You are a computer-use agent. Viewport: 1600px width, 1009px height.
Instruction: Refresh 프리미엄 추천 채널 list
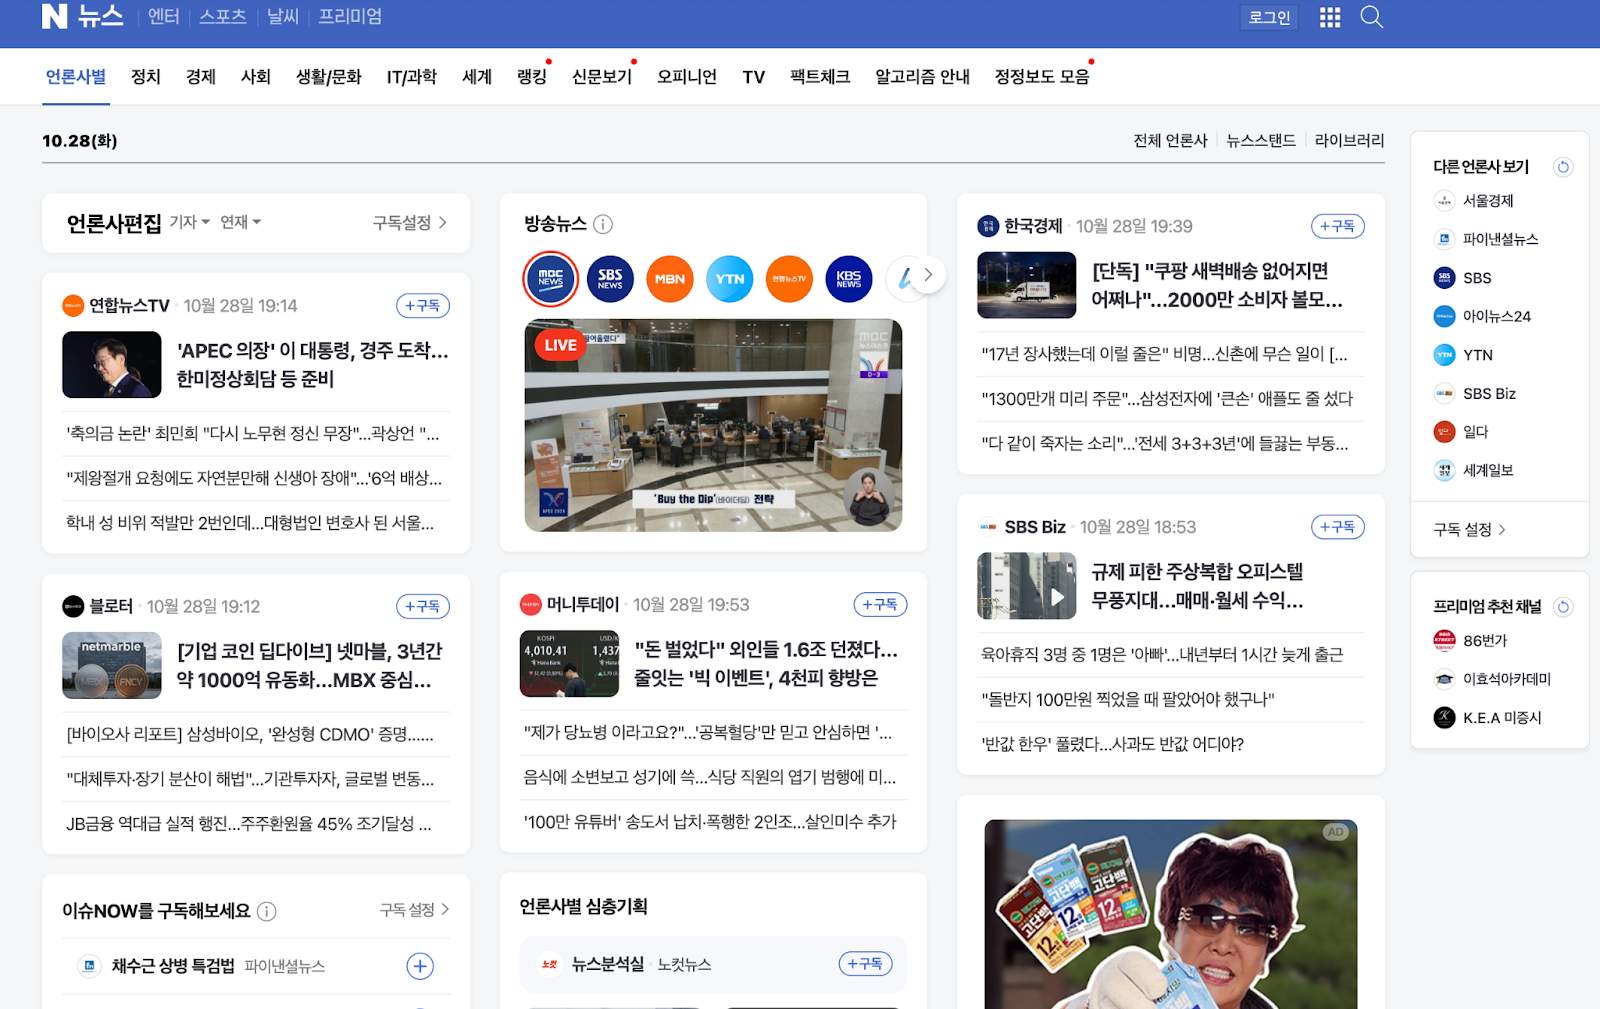click(x=1563, y=607)
